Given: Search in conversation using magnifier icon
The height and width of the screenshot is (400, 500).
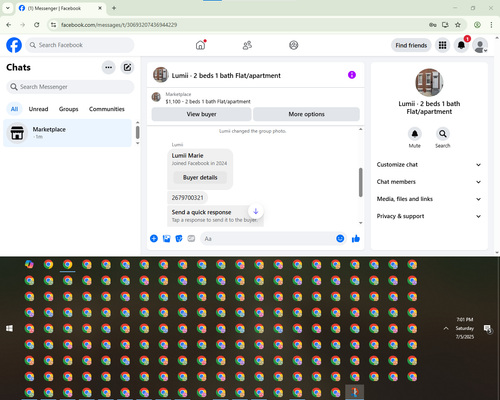Looking at the screenshot, I should pos(443,134).
